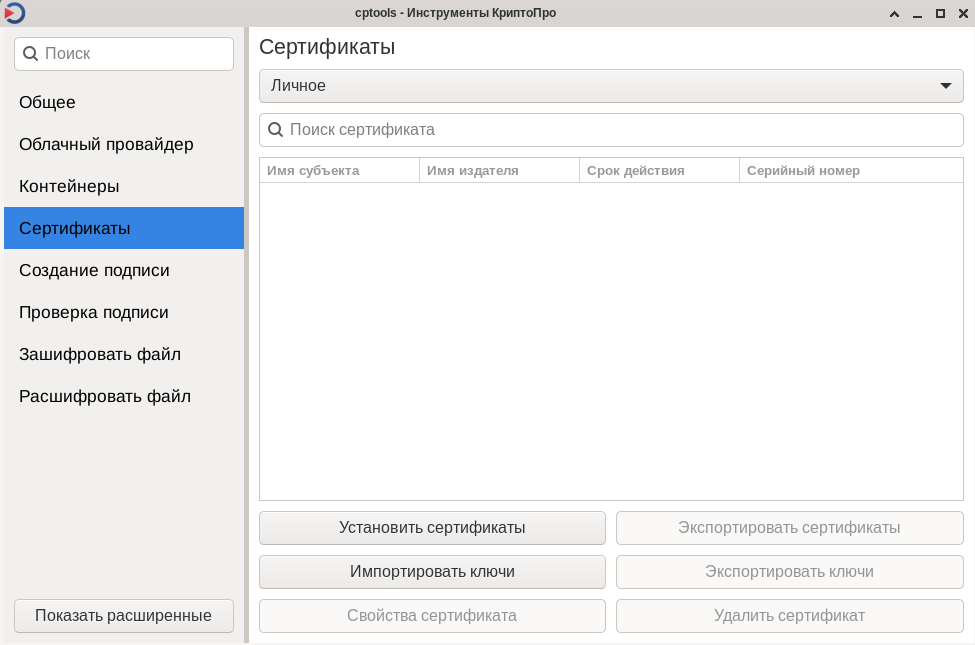Switch to Проверка подписи section
The width and height of the screenshot is (975, 645).
tap(124, 312)
